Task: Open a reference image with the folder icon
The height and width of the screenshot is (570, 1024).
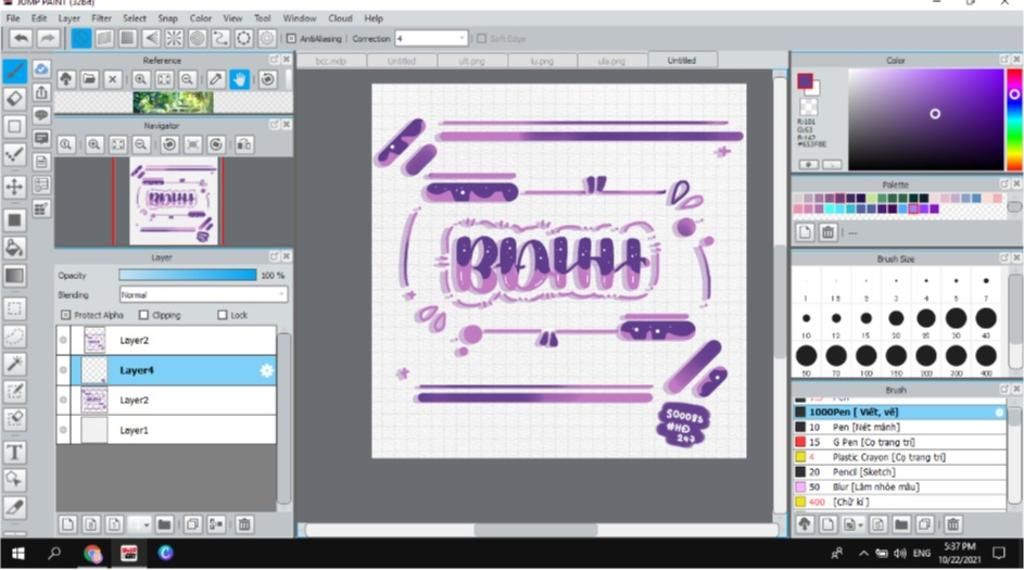Action: coord(89,80)
